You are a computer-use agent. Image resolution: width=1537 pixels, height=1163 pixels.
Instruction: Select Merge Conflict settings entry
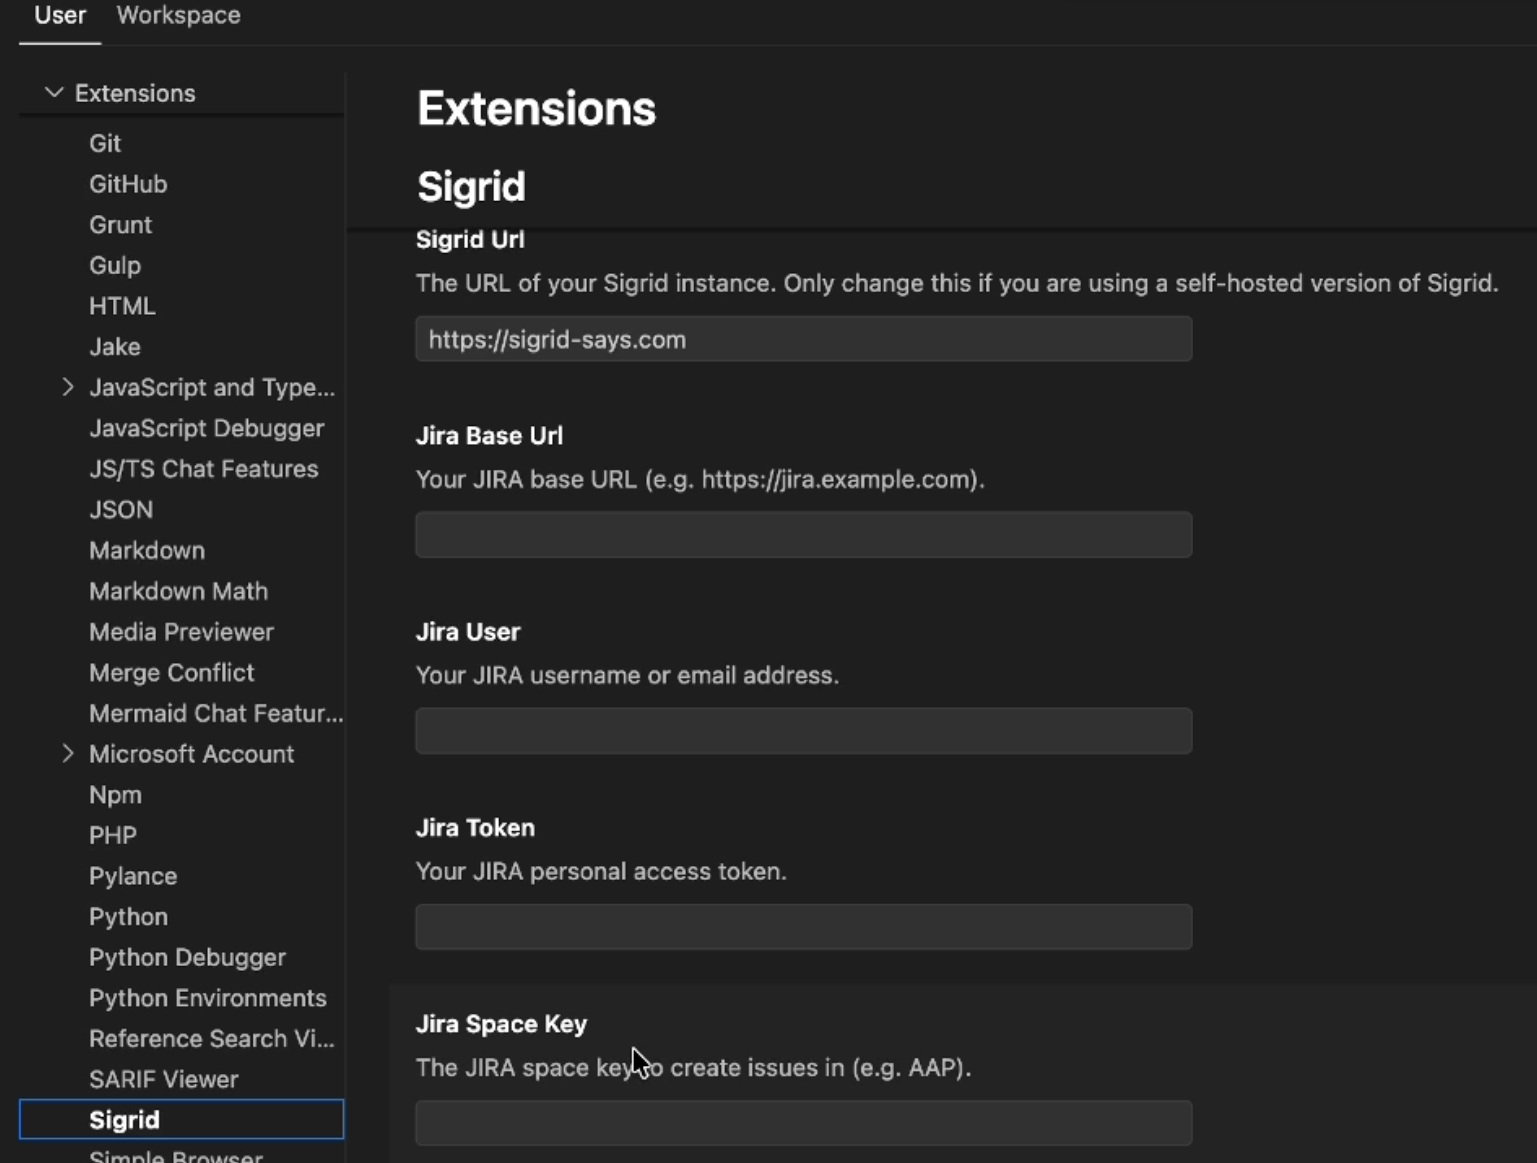pyautogui.click(x=171, y=672)
